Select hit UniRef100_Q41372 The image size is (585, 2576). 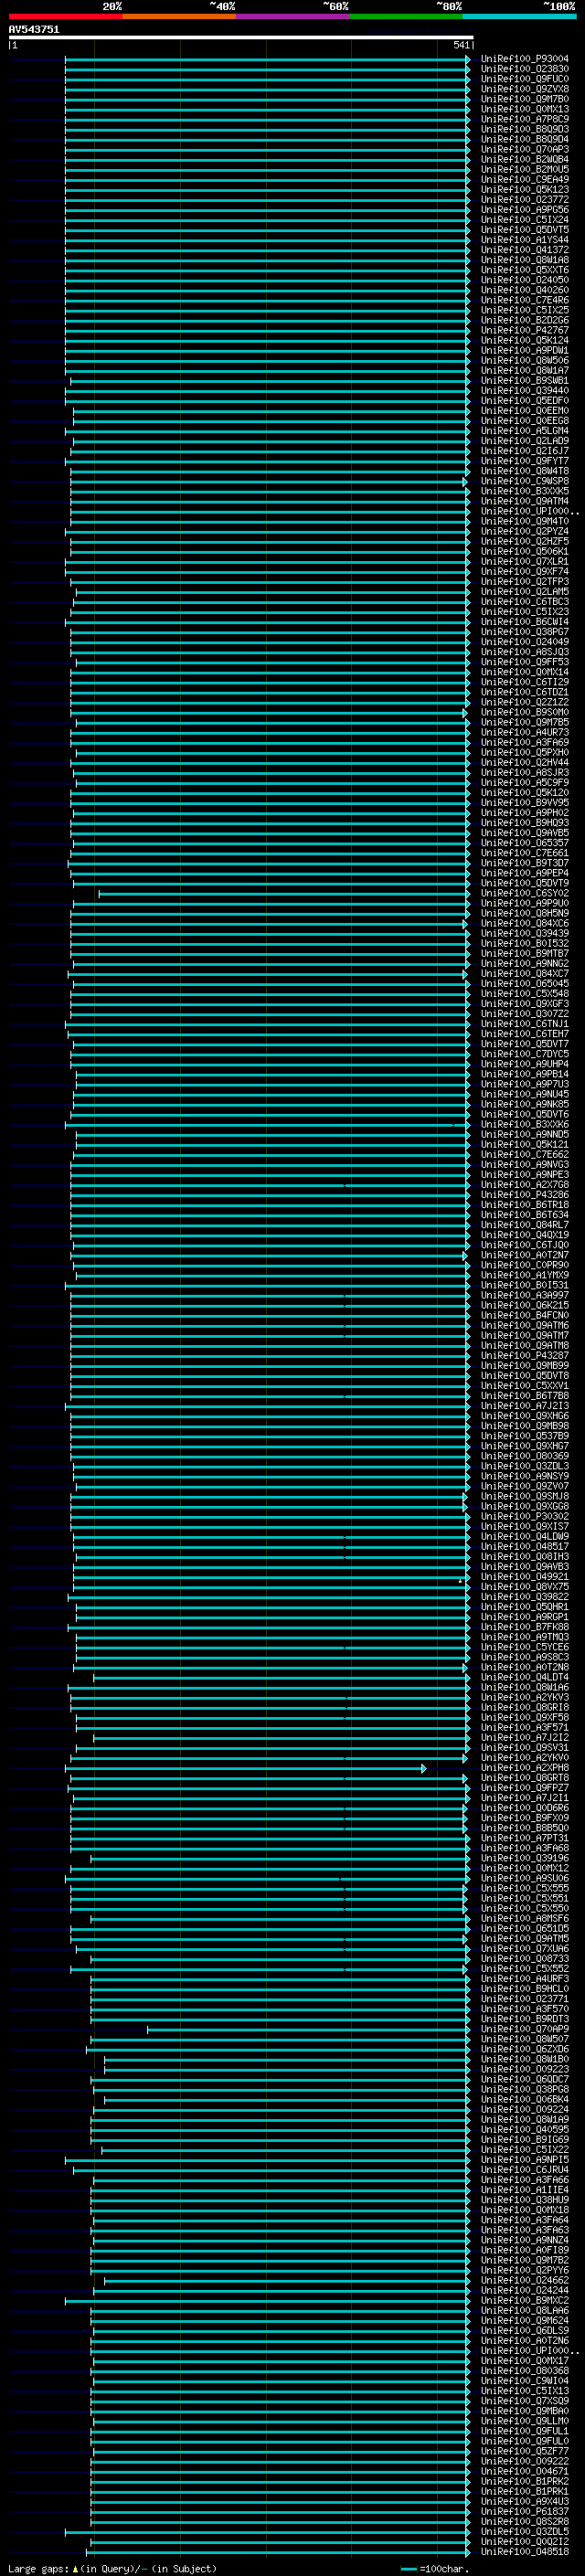[x=525, y=250]
